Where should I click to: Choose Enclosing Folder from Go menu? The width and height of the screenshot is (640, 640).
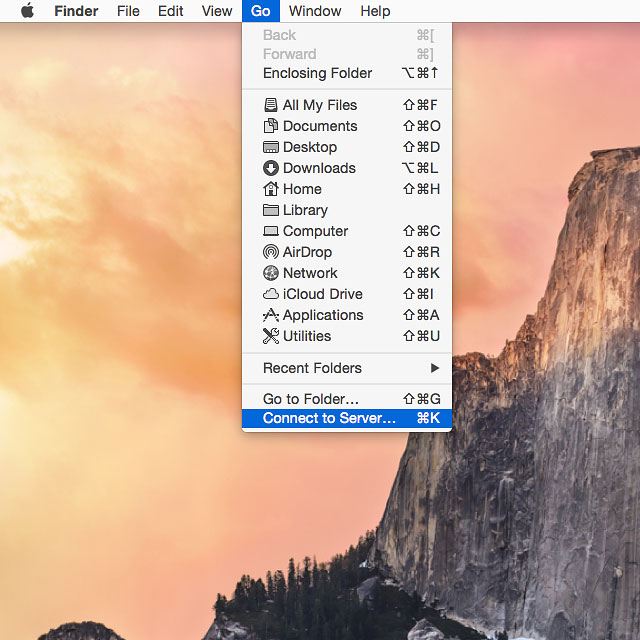tap(347, 73)
